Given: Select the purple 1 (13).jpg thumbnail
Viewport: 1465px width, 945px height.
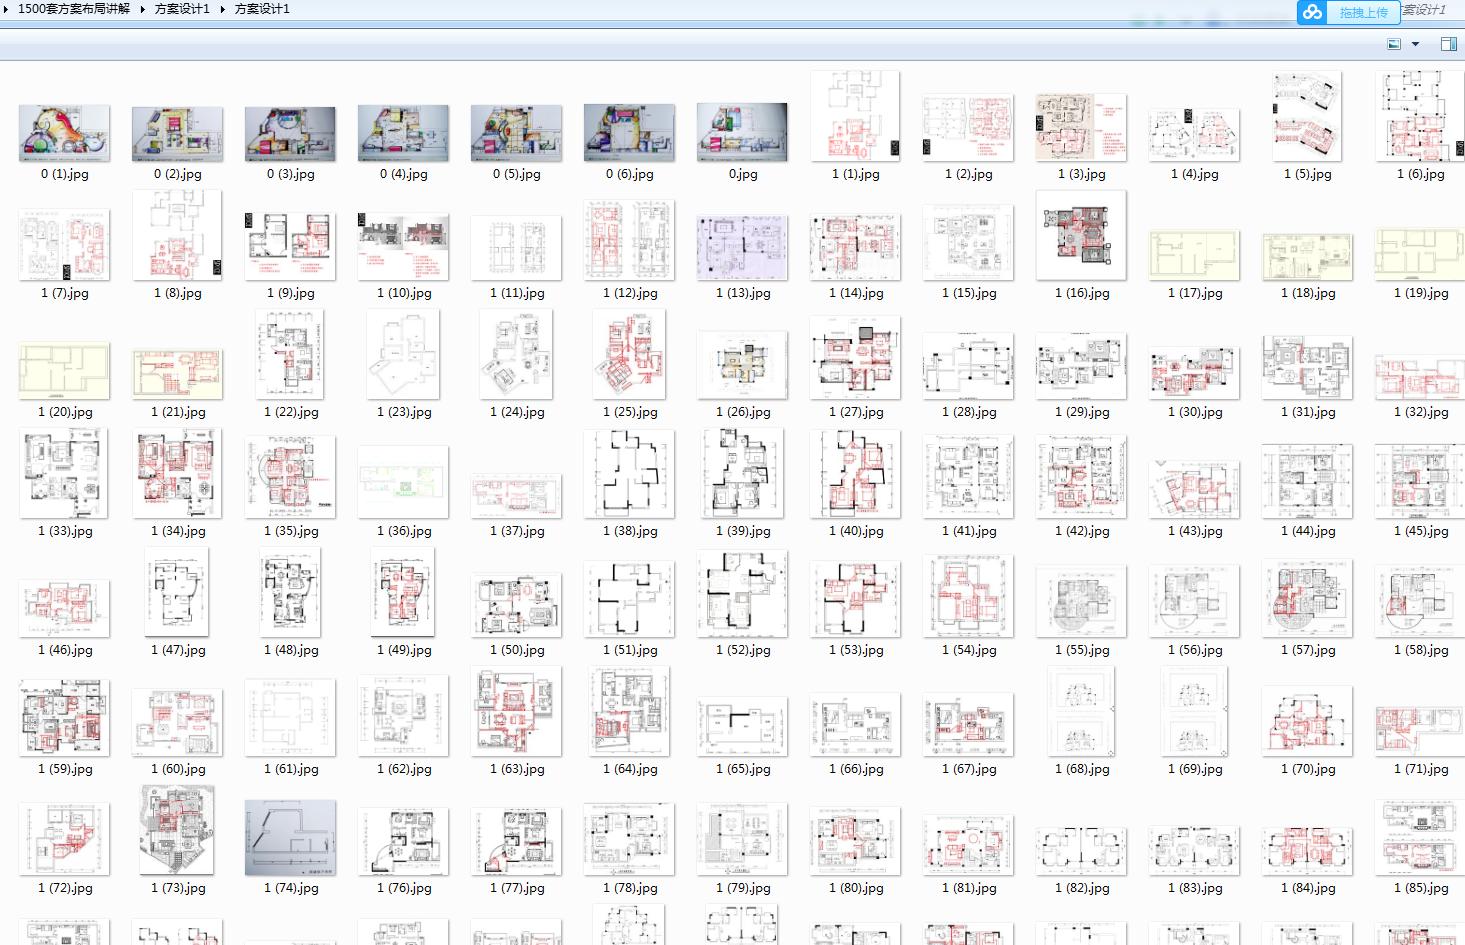Looking at the screenshot, I should [x=742, y=247].
